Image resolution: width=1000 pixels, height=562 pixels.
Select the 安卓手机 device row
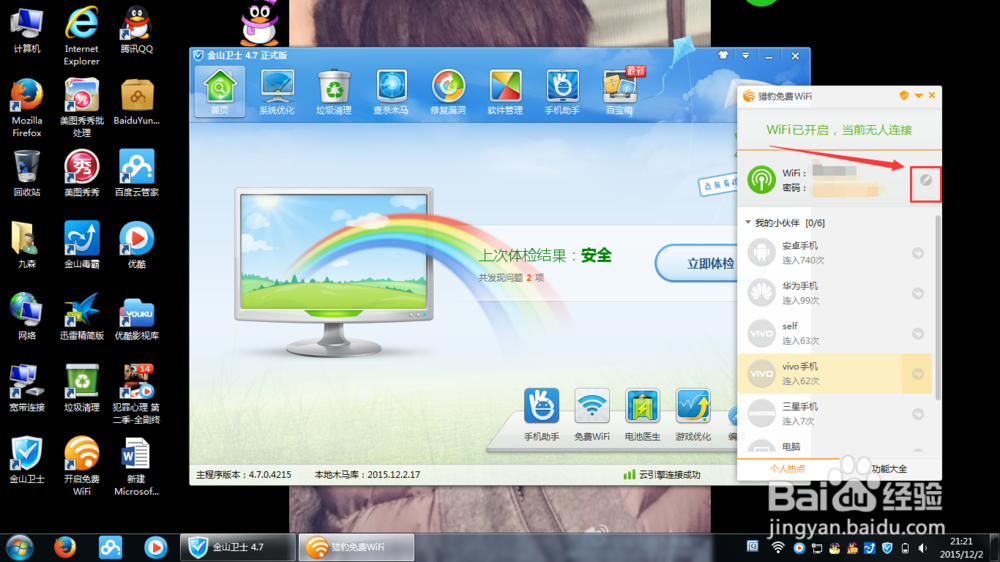835,253
